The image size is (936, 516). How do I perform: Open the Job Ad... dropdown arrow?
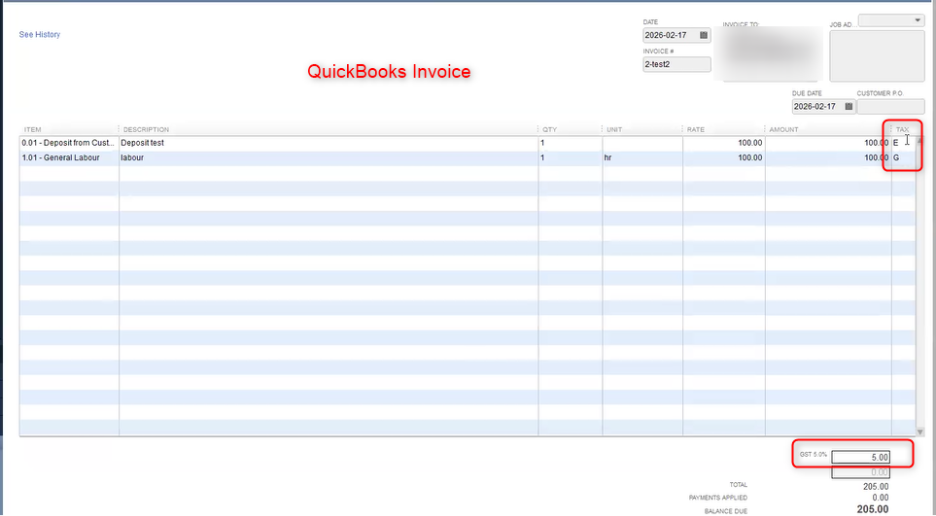pos(917,20)
